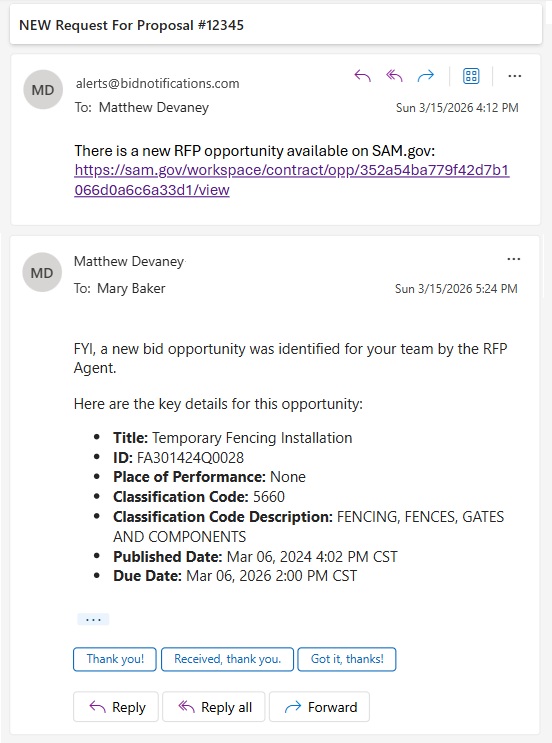Expand the collapsed message content ellipsis

pyautogui.click(x=93, y=619)
